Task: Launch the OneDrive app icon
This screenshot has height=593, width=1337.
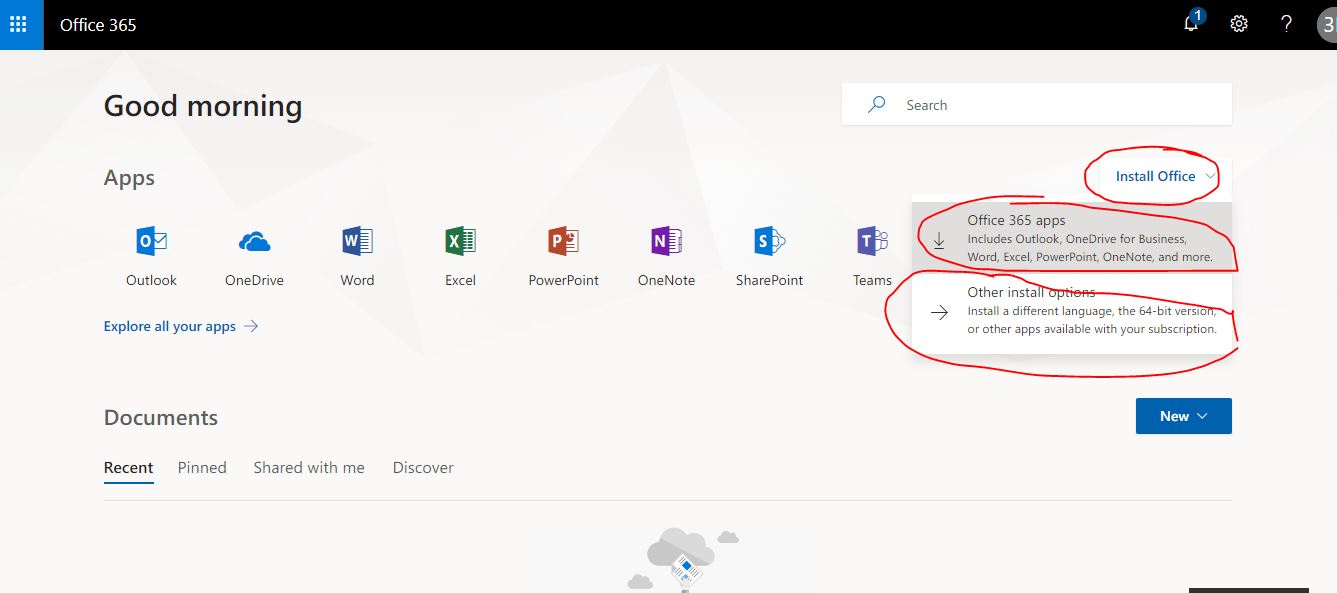Action: point(254,241)
